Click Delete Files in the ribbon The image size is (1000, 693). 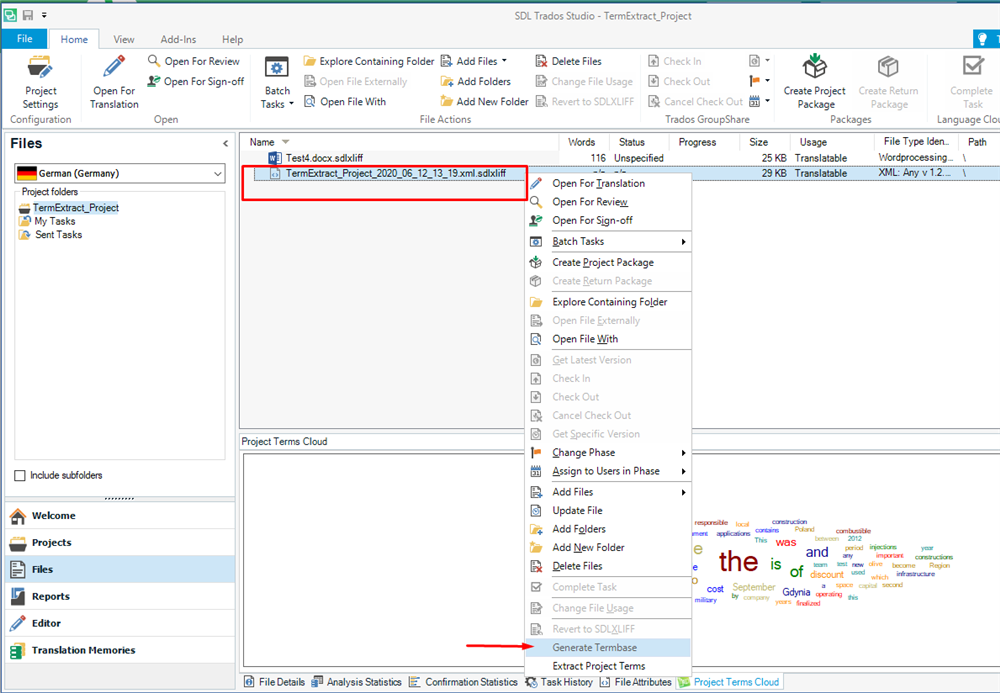pos(568,61)
